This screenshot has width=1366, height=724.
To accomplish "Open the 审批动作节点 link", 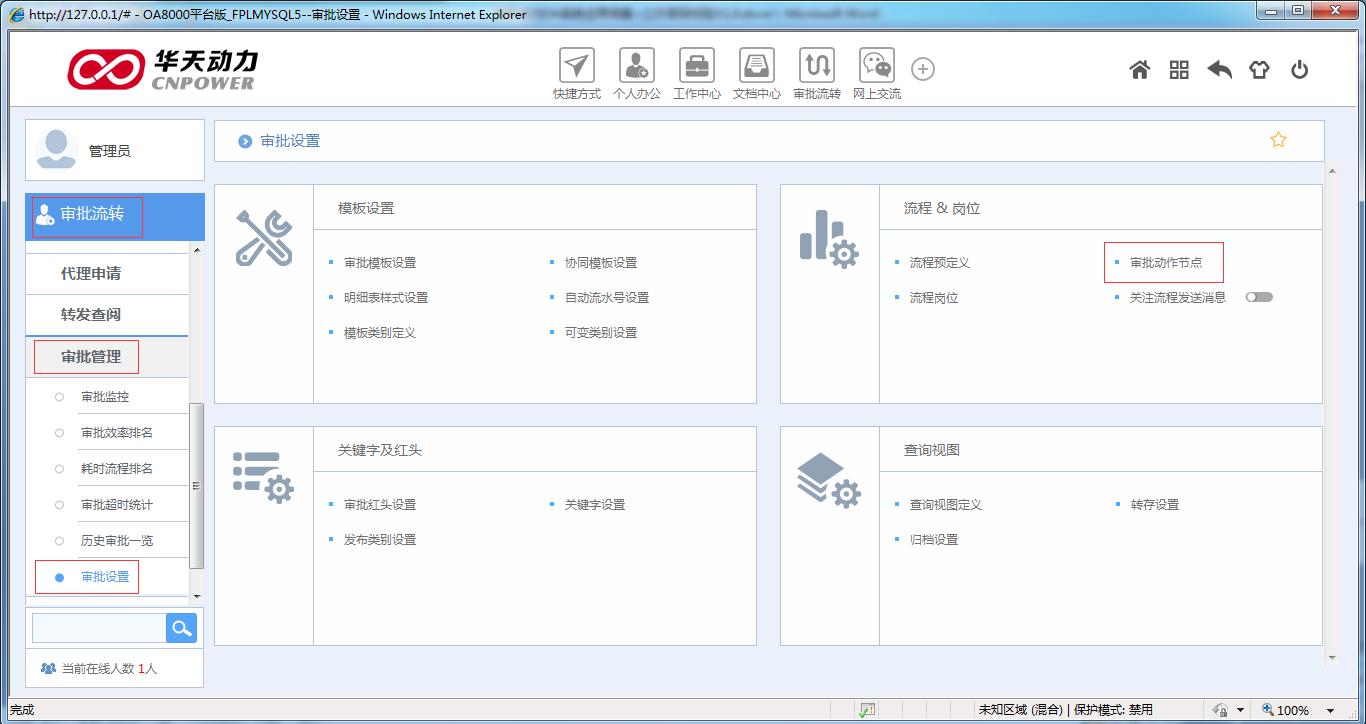I will (1163, 262).
